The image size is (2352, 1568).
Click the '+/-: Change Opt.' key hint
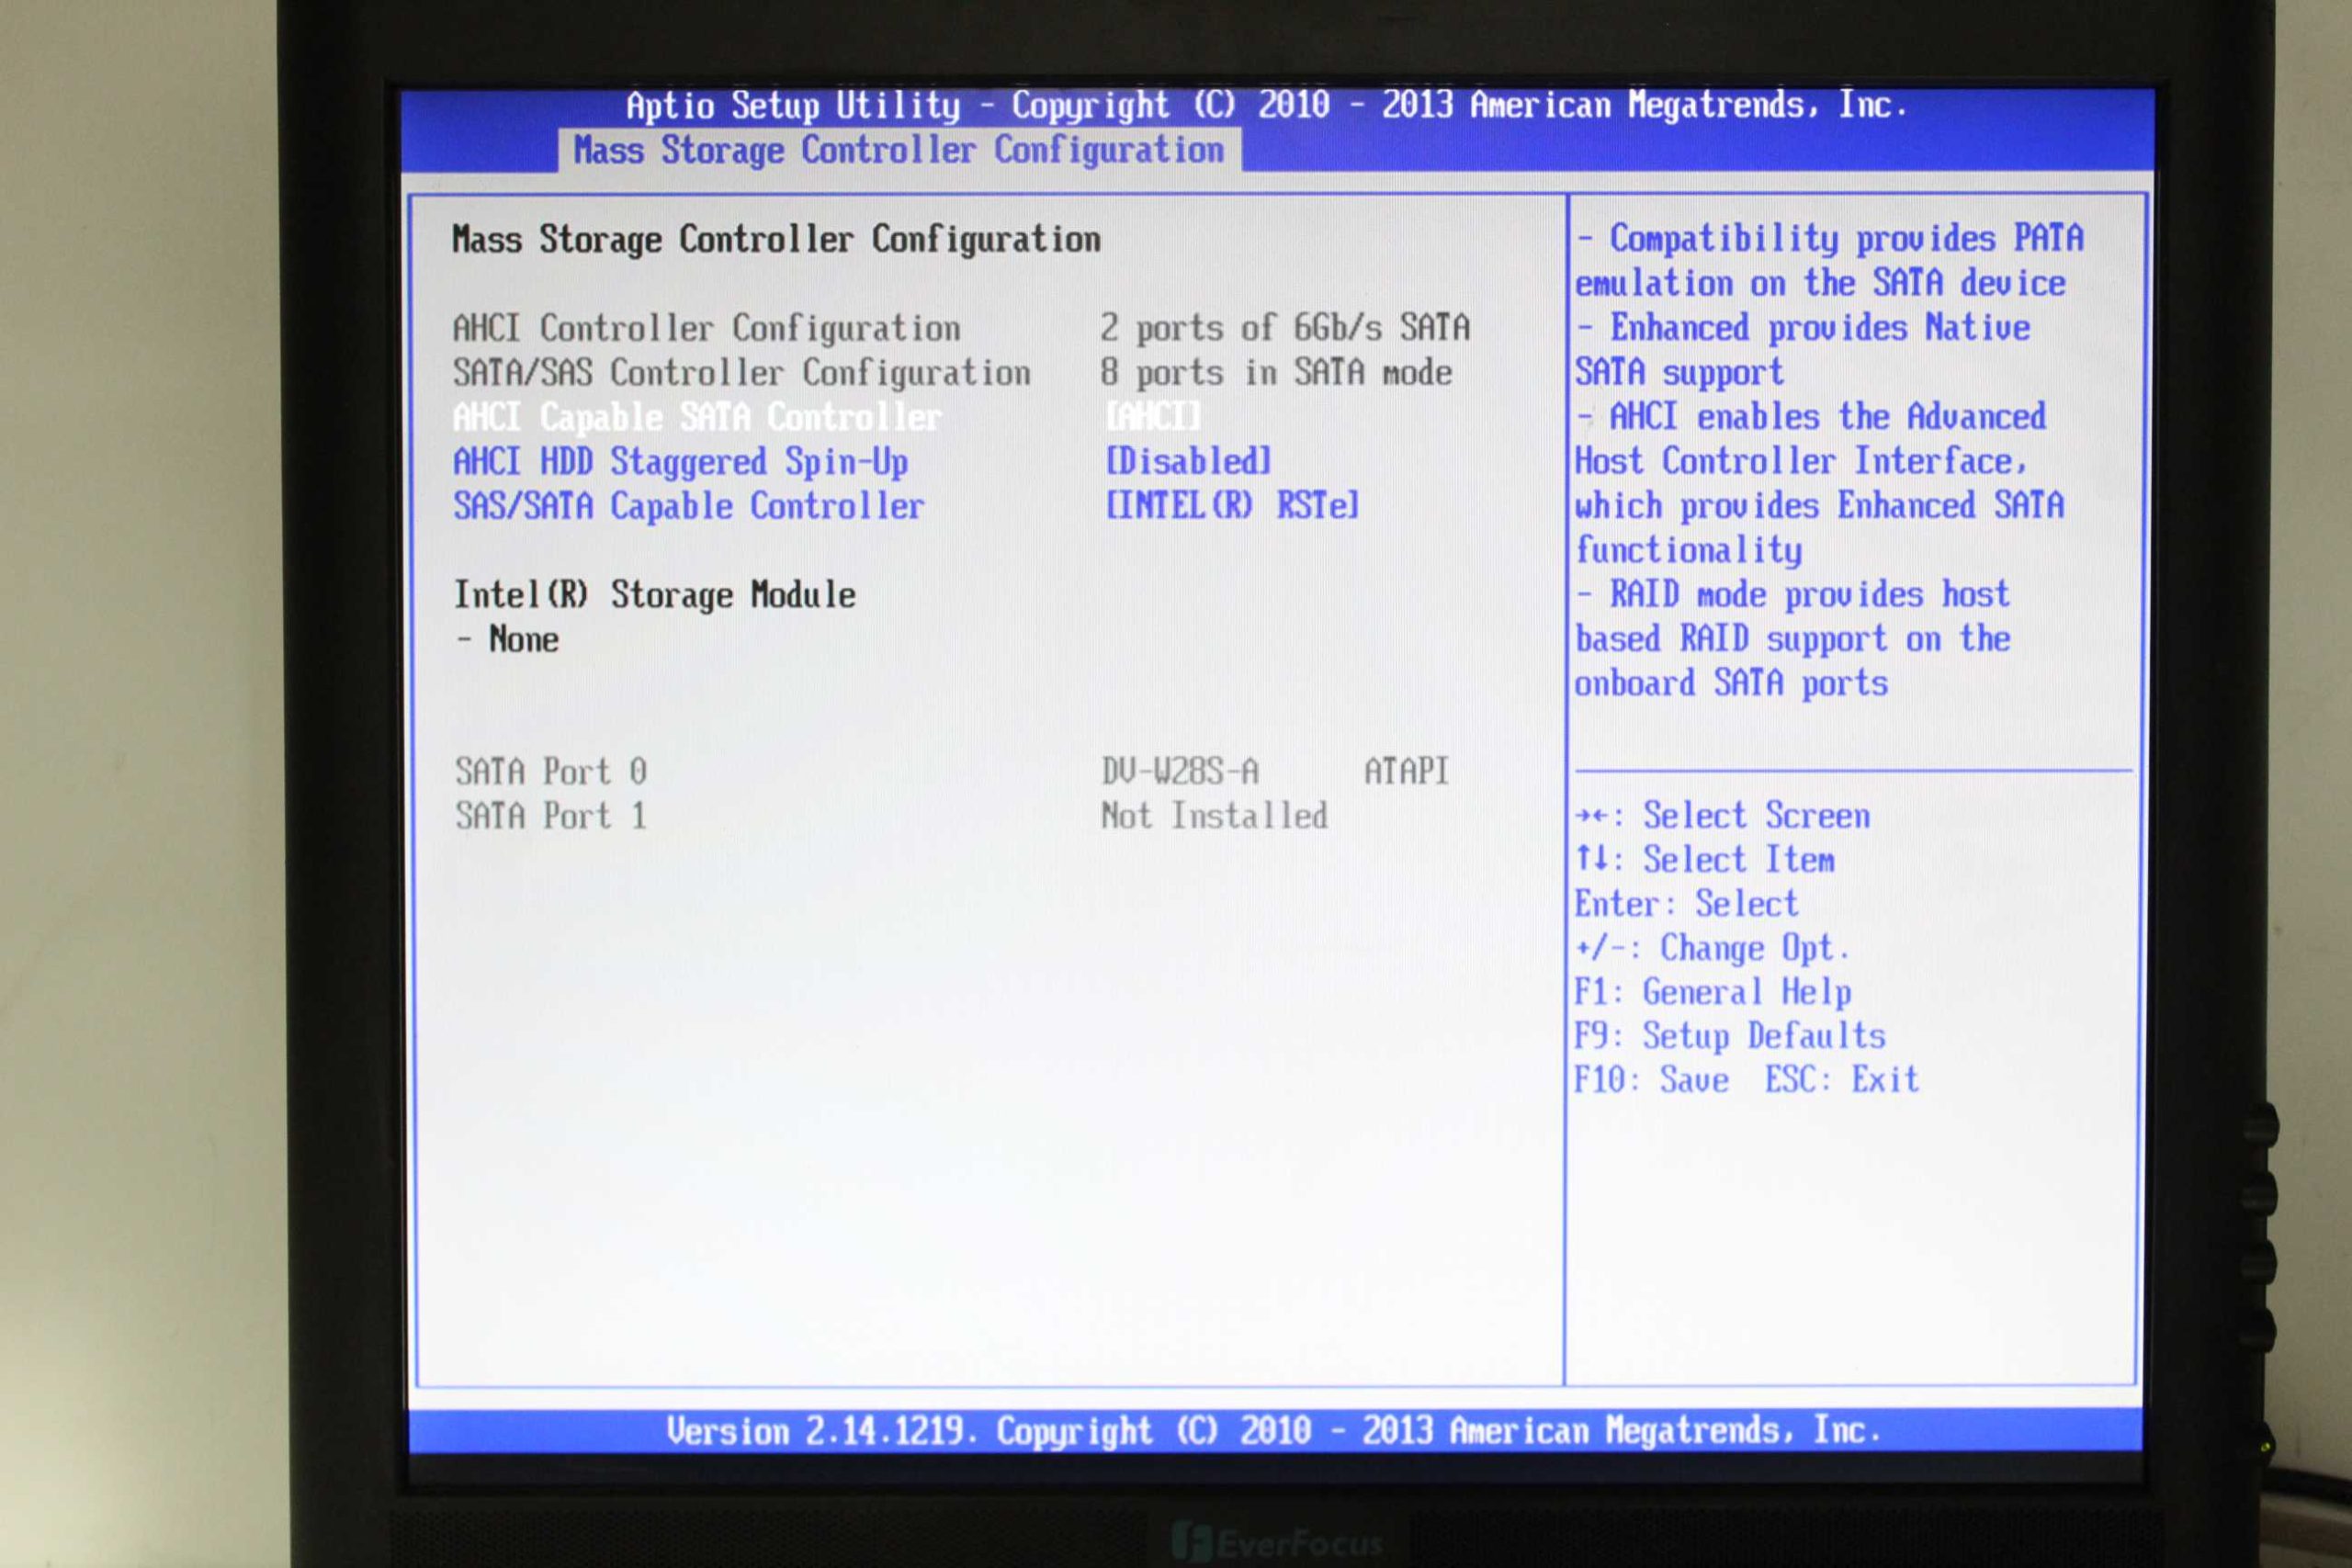1712,948
